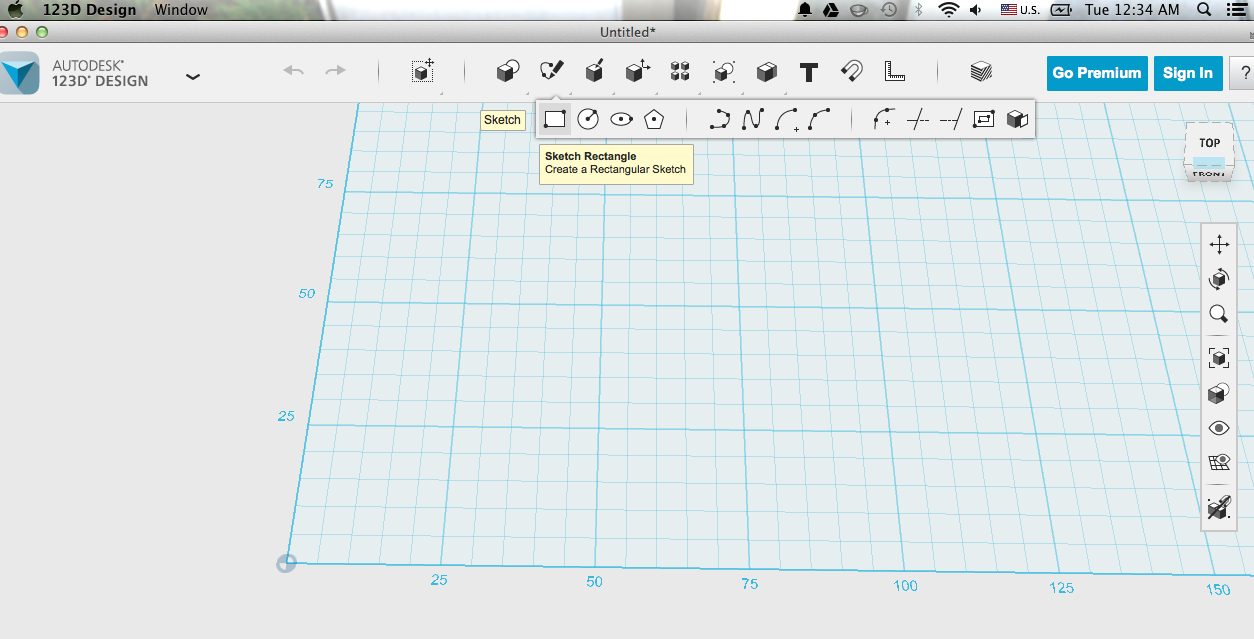This screenshot has height=639, width=1254.
Task: Select the Zoom magnifier tool
Action: pyautogui.click(x=1218, y=314)
